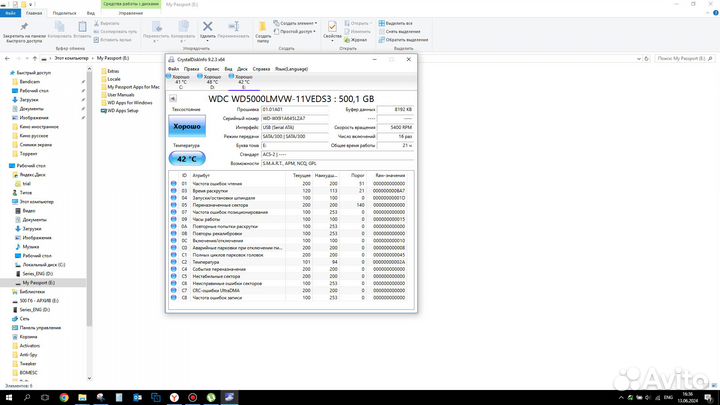Switch to the Поделиться ribbon tab
This screenshot has height=405, width=720.
(x=64, y=13)
